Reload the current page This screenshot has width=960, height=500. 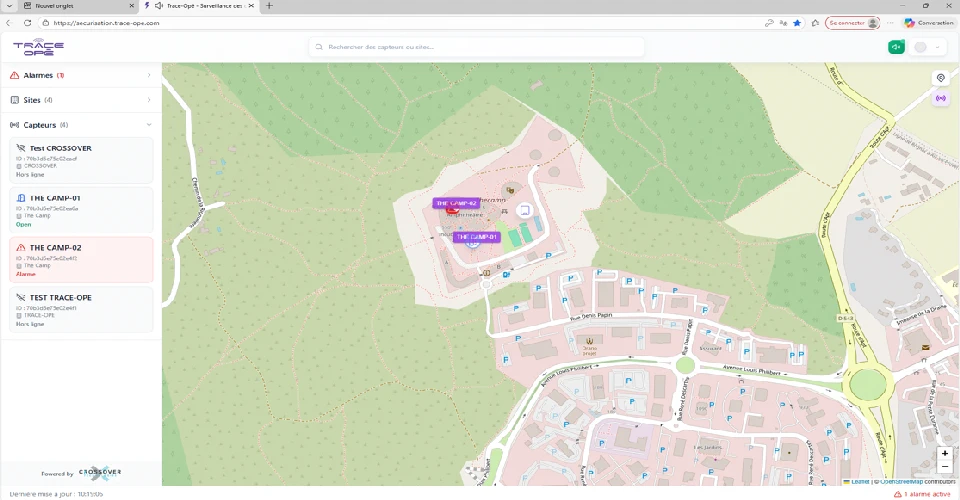pos(28,23)
